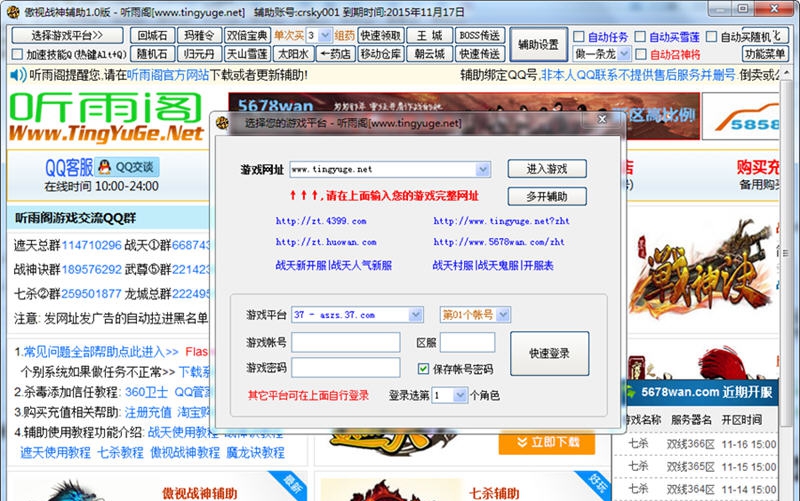Open the 360卫士 tutorial link
Screen dimensions: 800x501
(x=146, y=392)
